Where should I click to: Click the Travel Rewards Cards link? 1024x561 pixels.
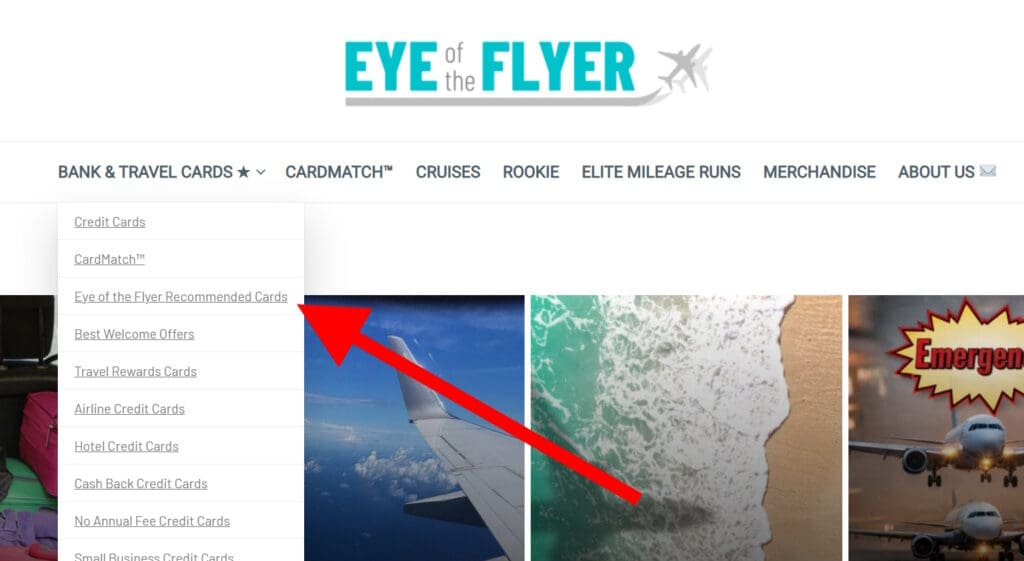coord(136,372)
